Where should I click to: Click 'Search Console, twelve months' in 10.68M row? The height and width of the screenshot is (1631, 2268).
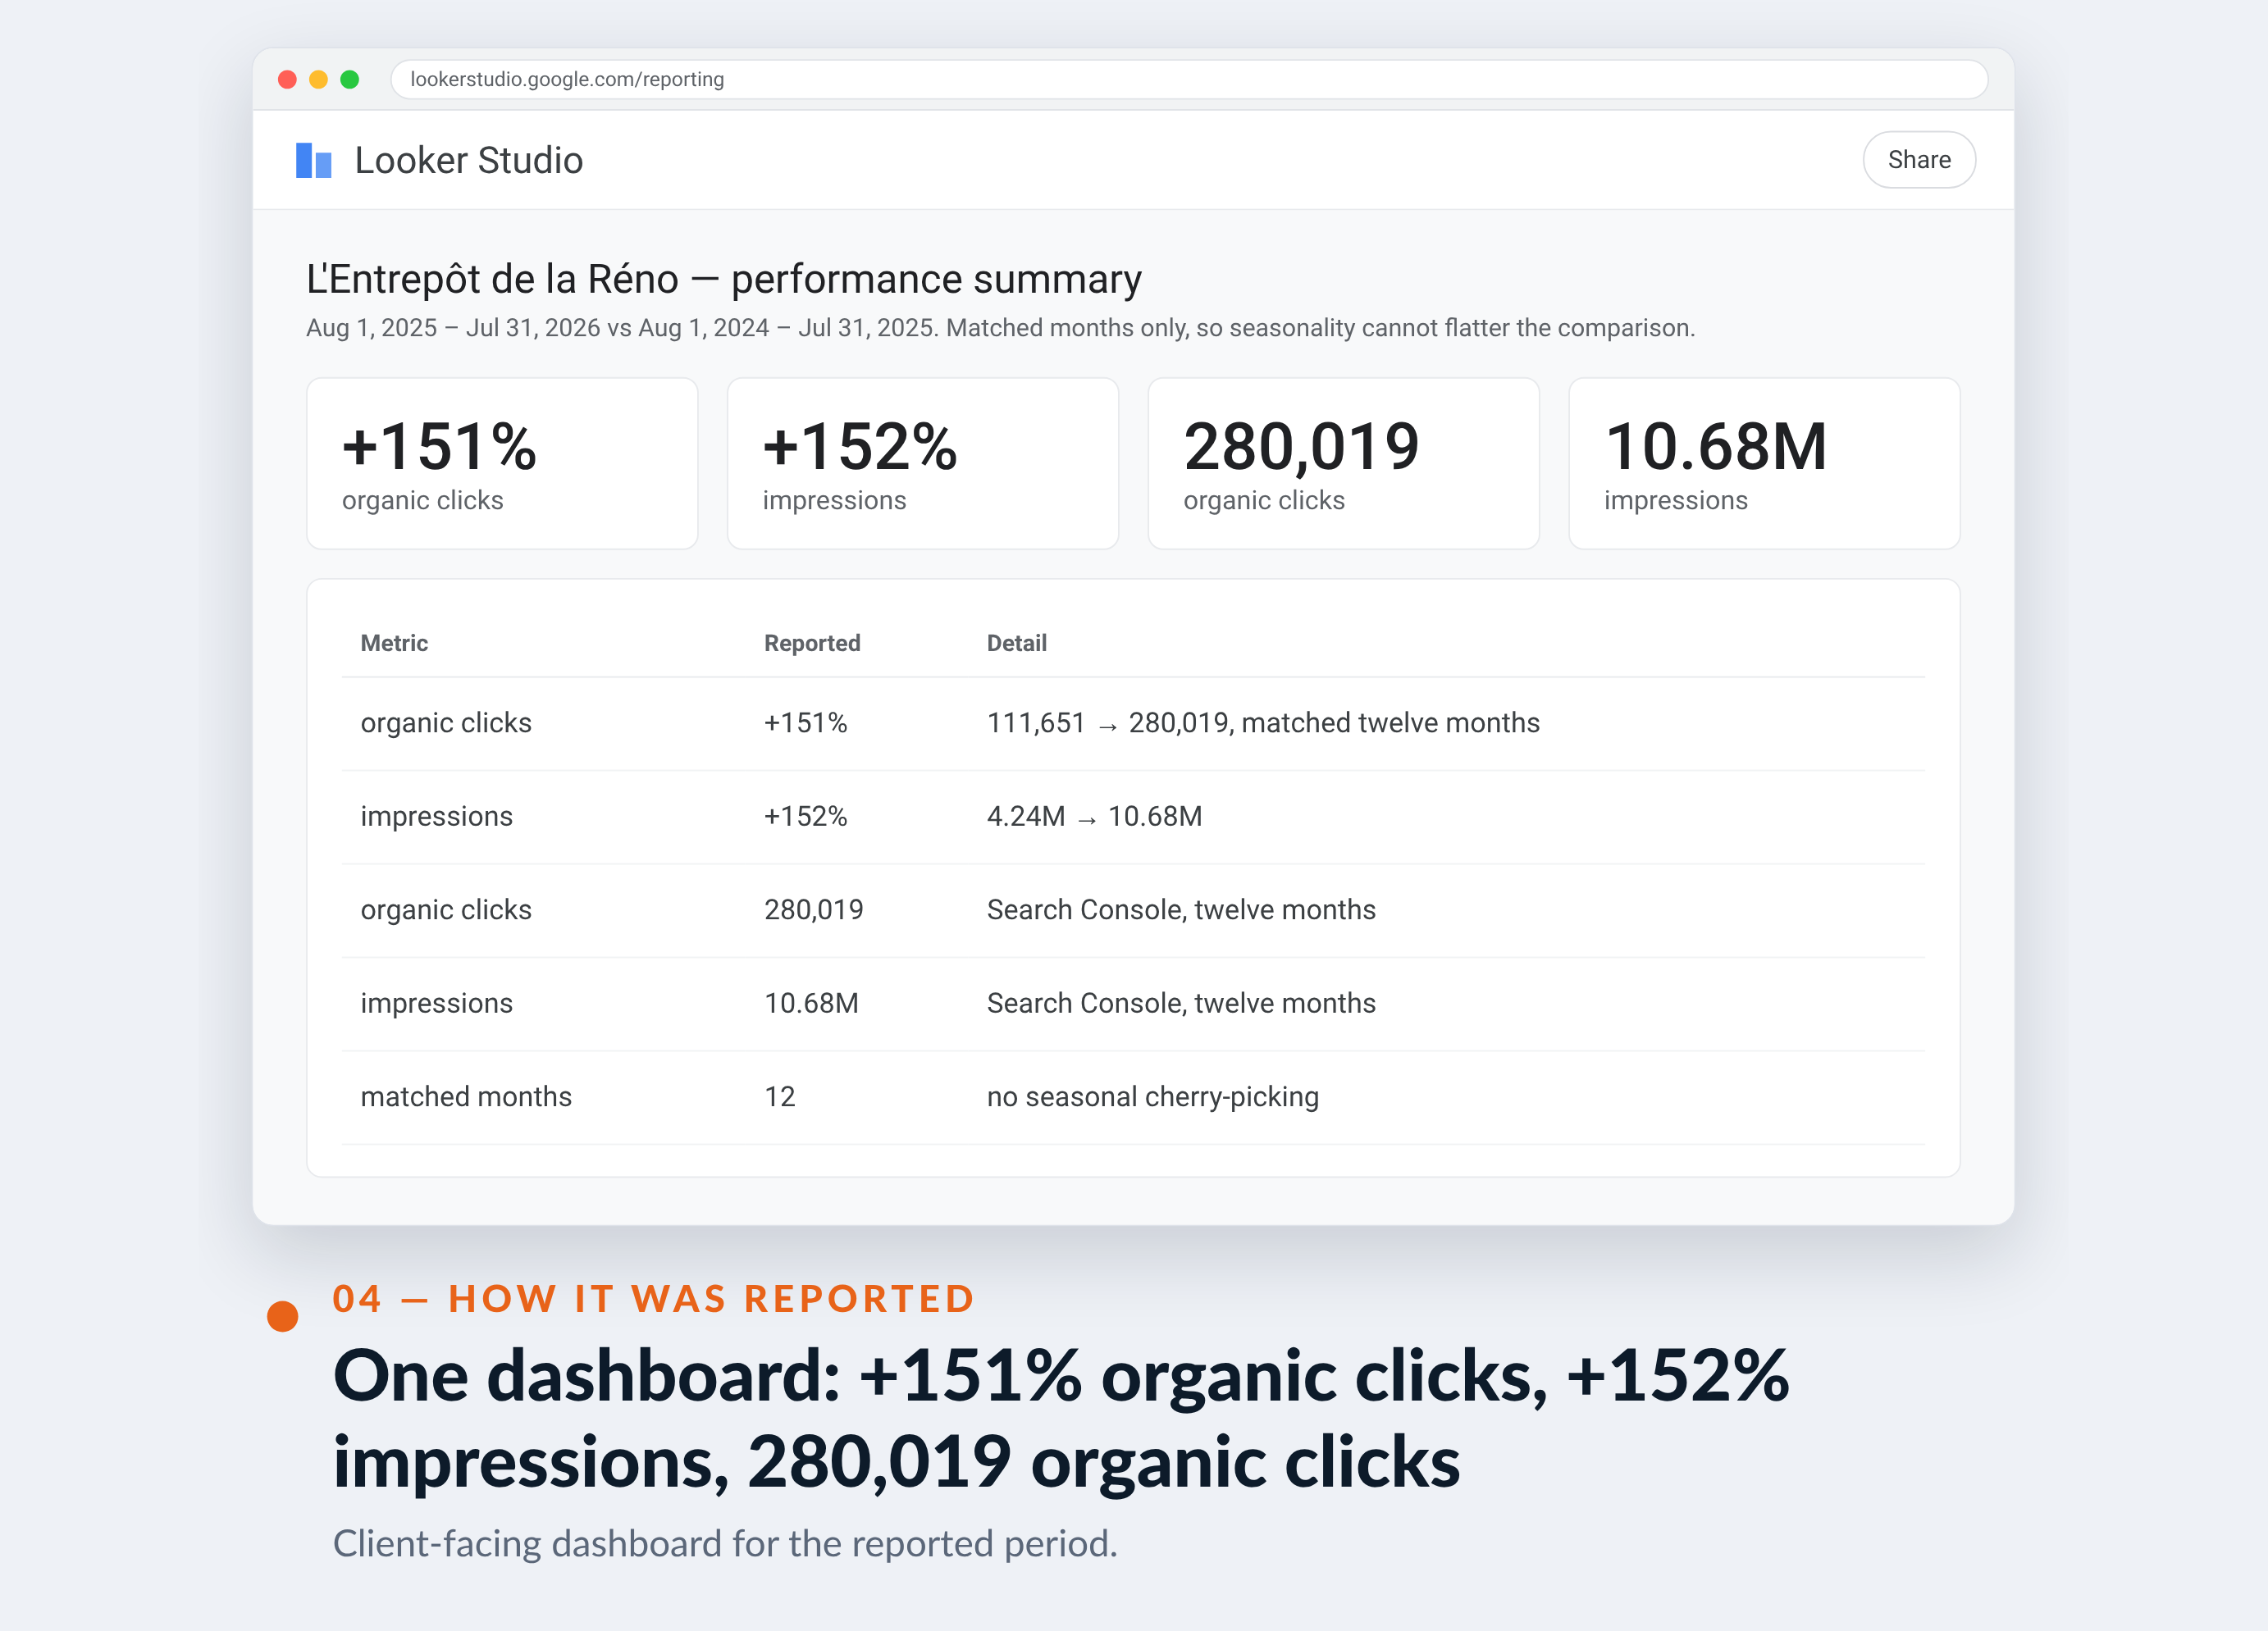tap(1181, 1003)
